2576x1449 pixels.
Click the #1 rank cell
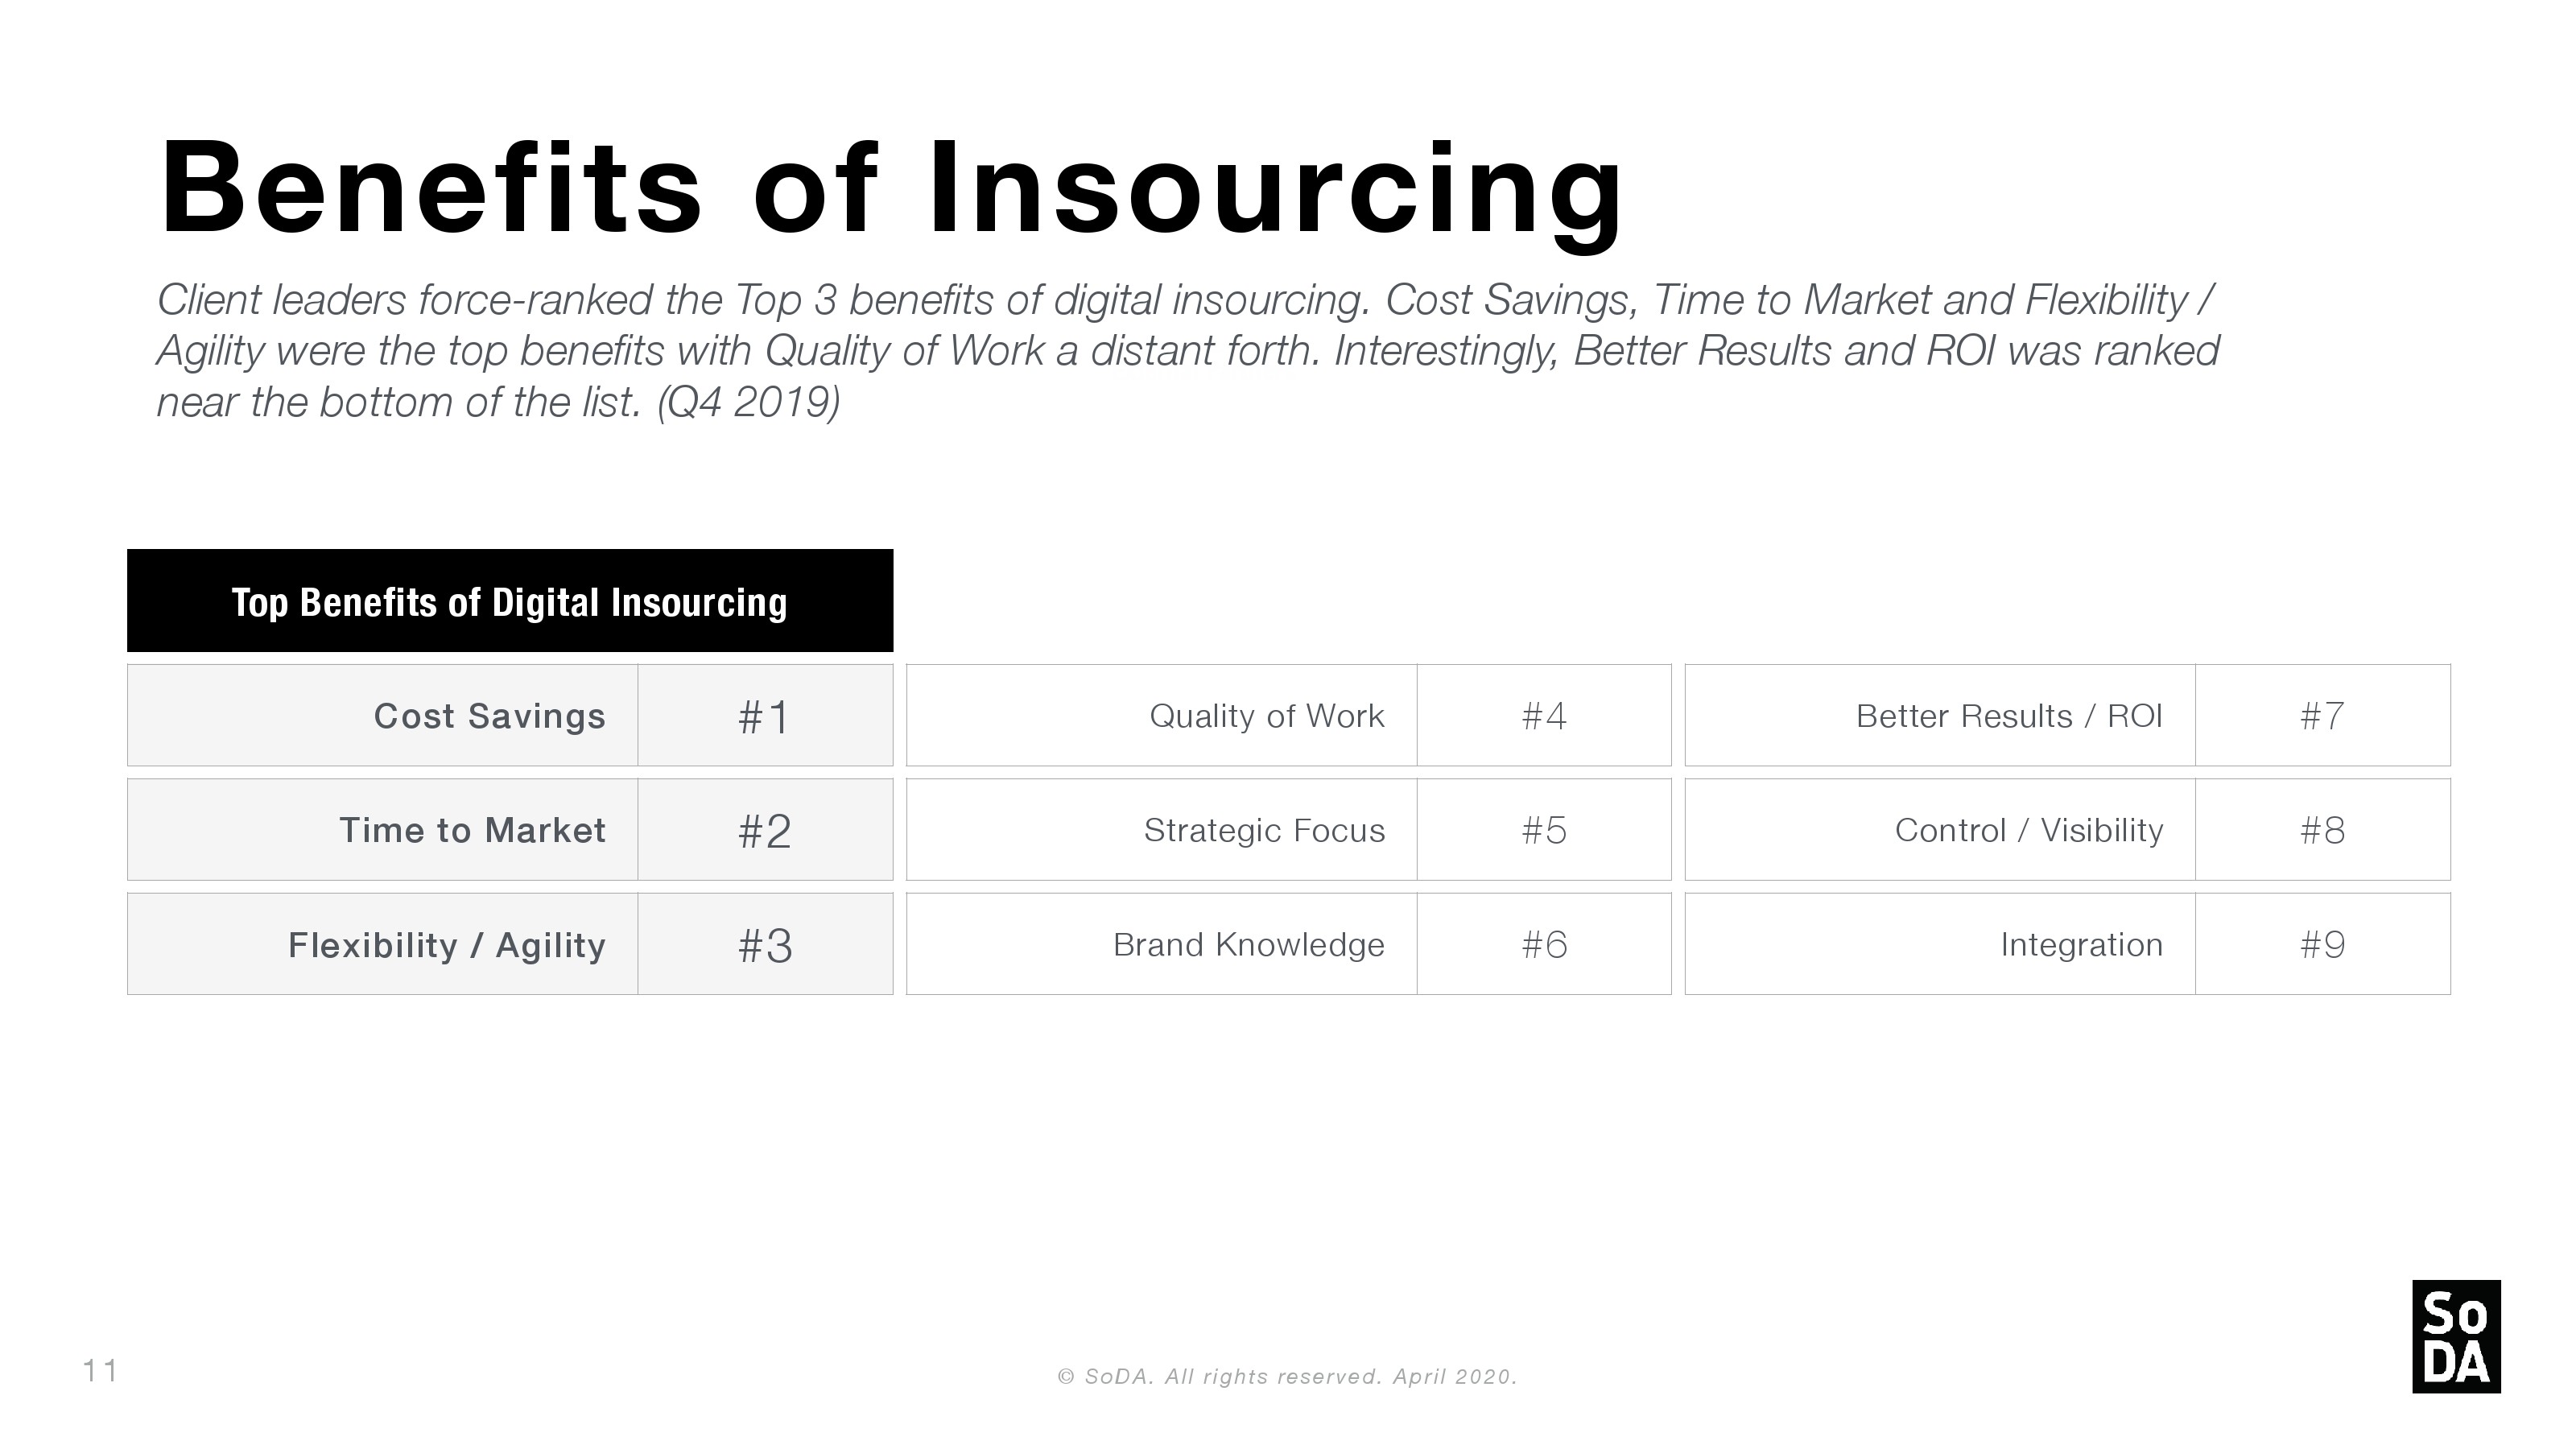pyautogui.click(x=765, y=716)
